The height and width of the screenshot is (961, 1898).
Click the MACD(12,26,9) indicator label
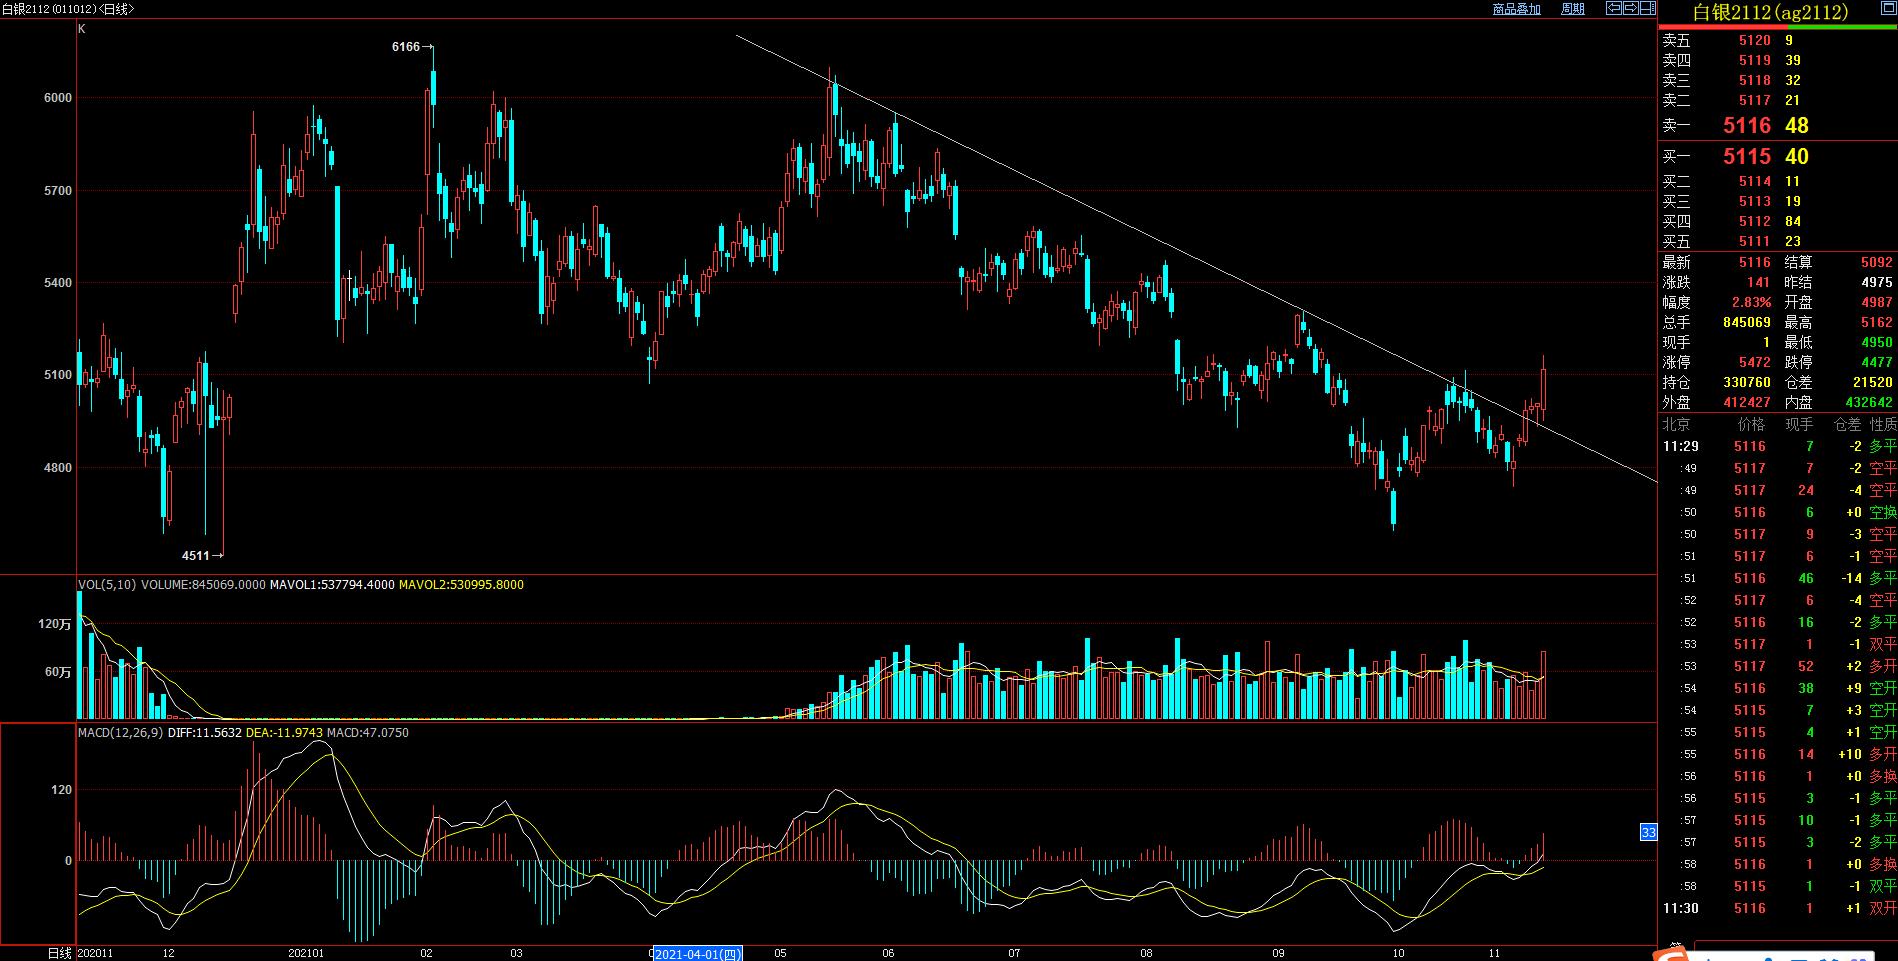120,732
